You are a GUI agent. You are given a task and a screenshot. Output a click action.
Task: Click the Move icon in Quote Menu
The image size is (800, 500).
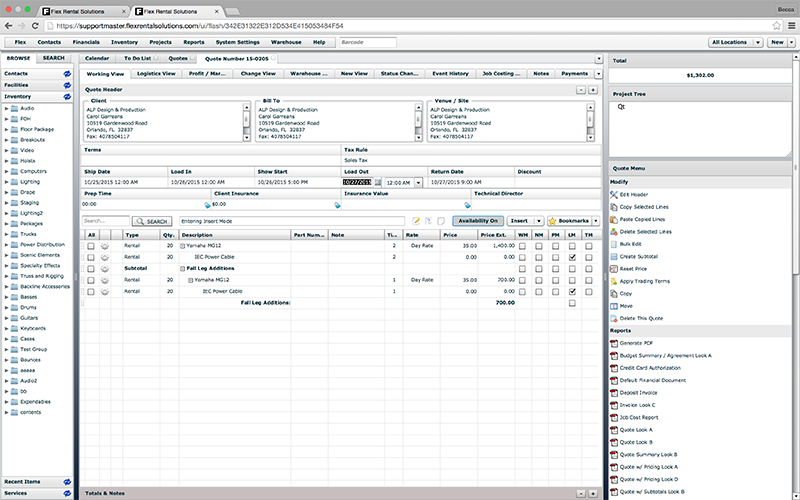tap(614, 306)
